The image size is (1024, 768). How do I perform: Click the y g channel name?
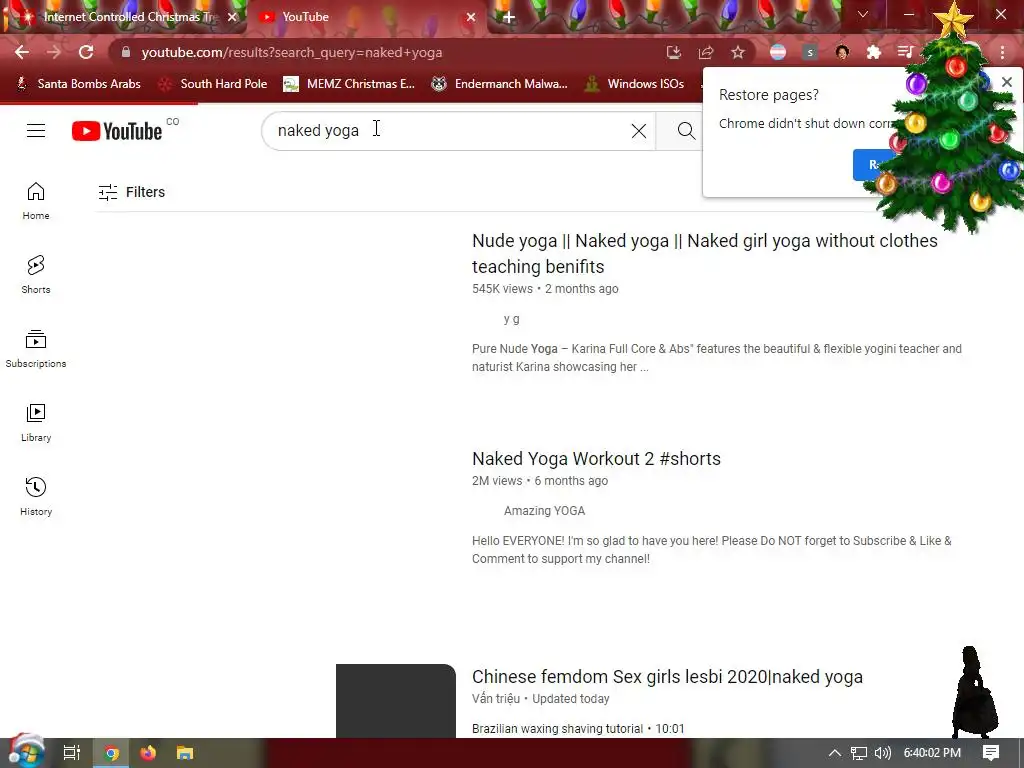click(511, 319)
